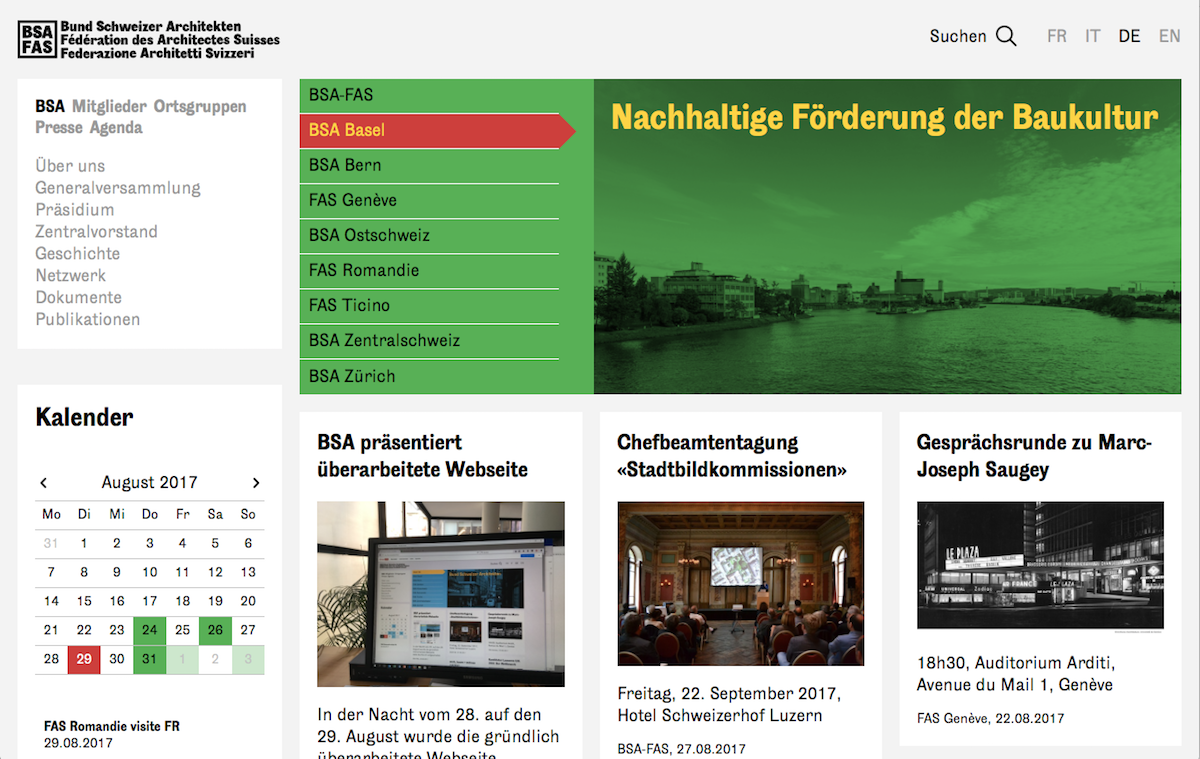Open the Agenda tab

coord(116,128)
